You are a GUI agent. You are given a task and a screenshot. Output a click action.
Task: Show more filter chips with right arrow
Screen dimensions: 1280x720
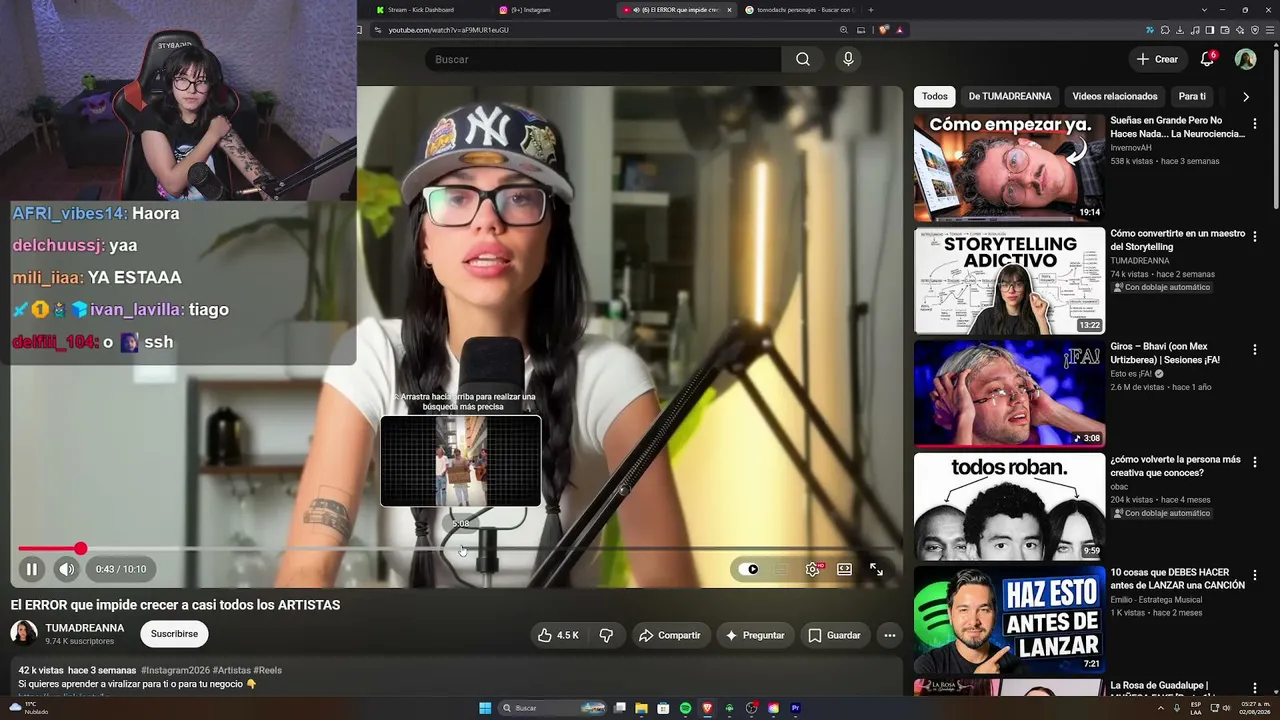point(1245,96)
